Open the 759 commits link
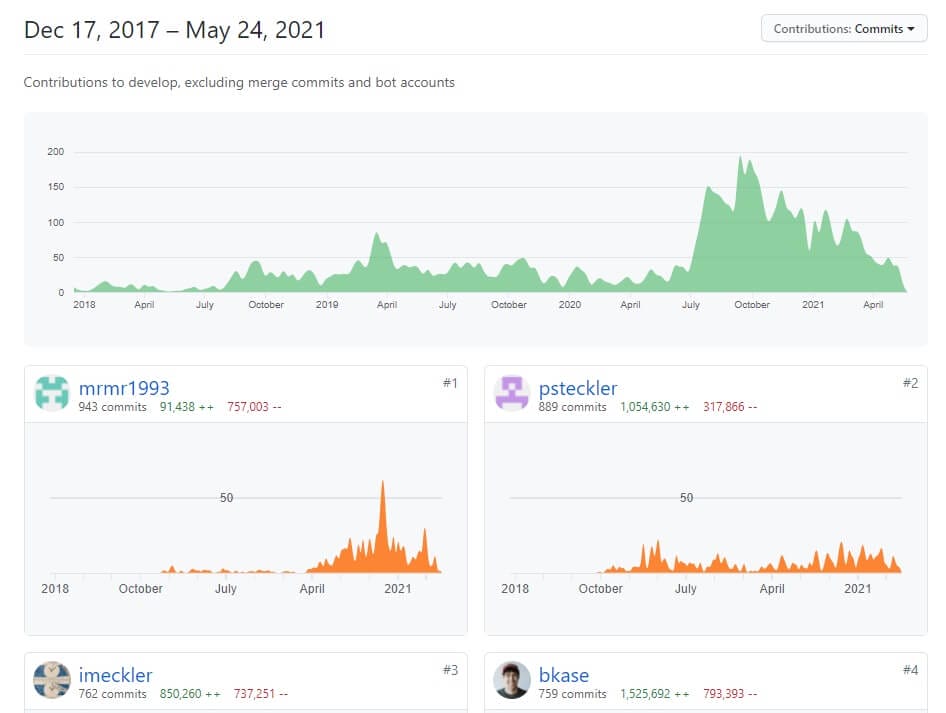 (x=572, y=694)
